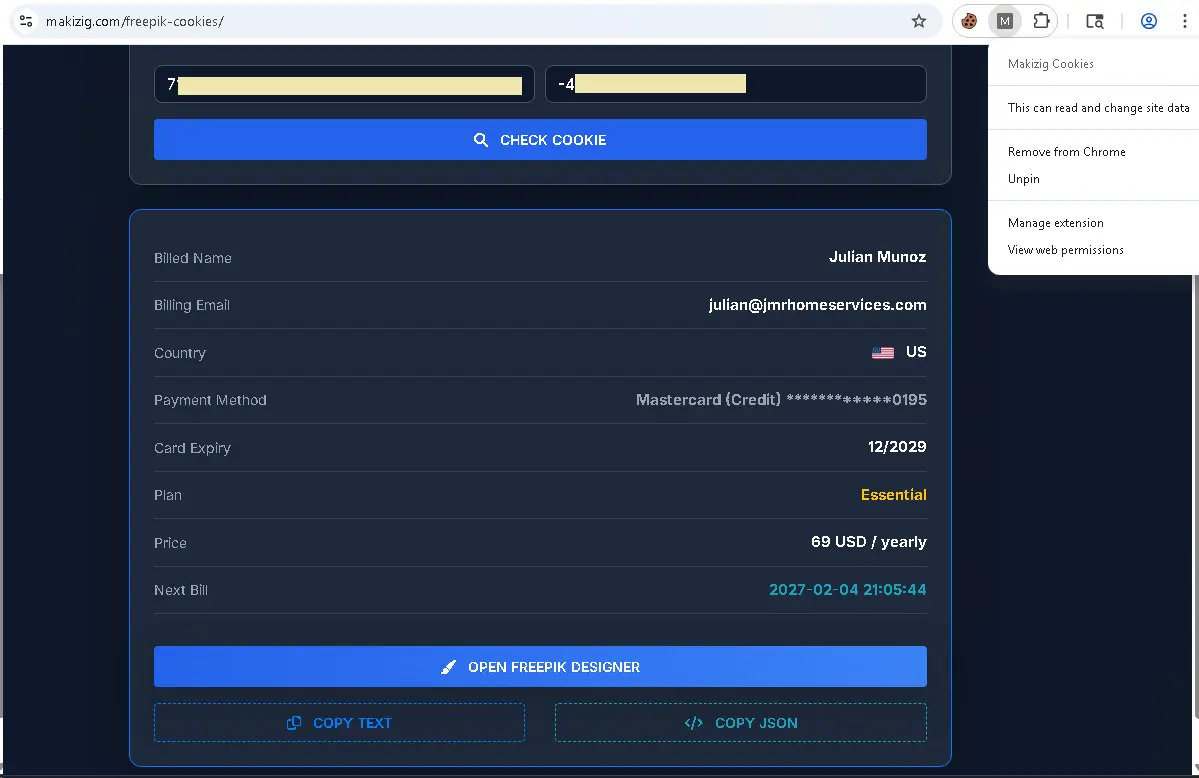Click the card expiry value 12/2029
This screenshot has height=778, width=1199.
pos(897,447)
